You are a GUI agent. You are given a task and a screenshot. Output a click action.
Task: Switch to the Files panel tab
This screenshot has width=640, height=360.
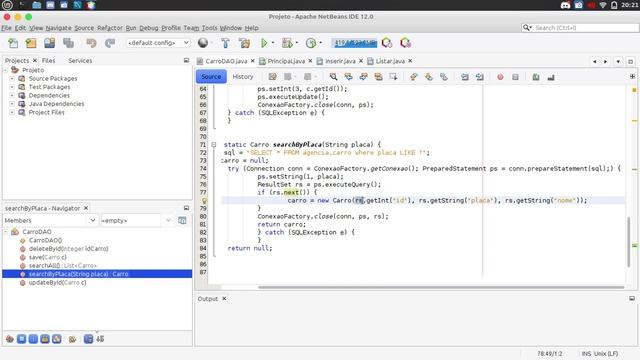click(49, 60)
